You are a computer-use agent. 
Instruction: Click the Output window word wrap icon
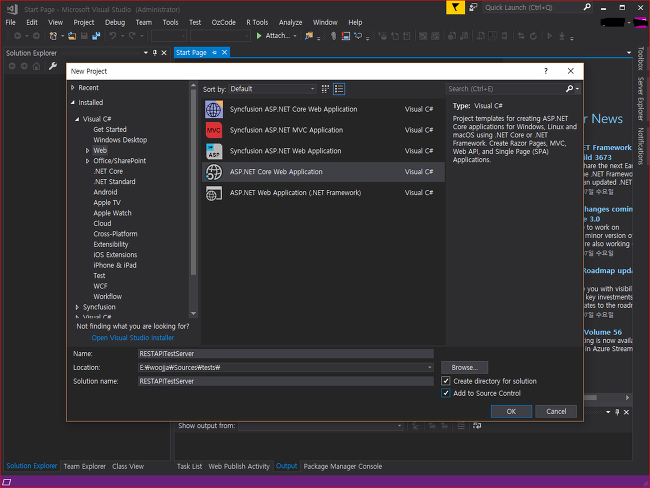point(477,426)
